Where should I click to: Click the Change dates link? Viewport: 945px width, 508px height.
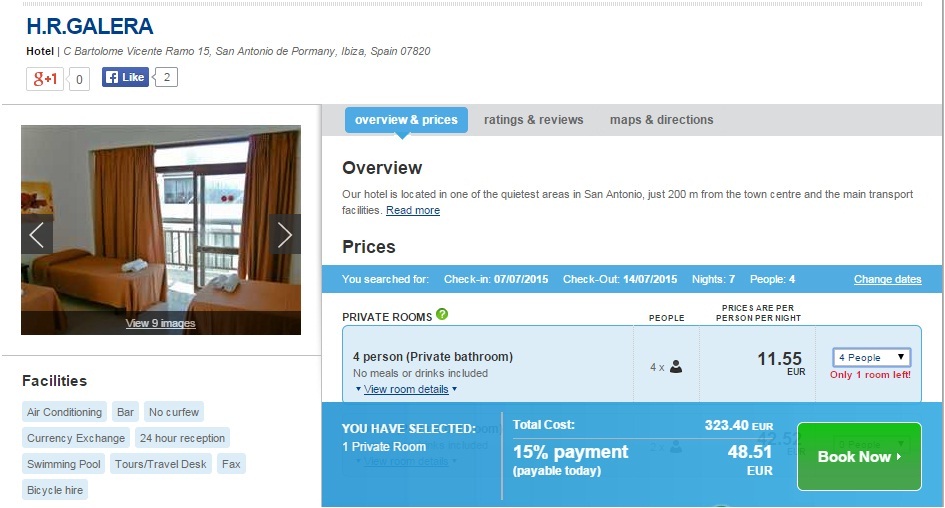[x=887, y=279]
